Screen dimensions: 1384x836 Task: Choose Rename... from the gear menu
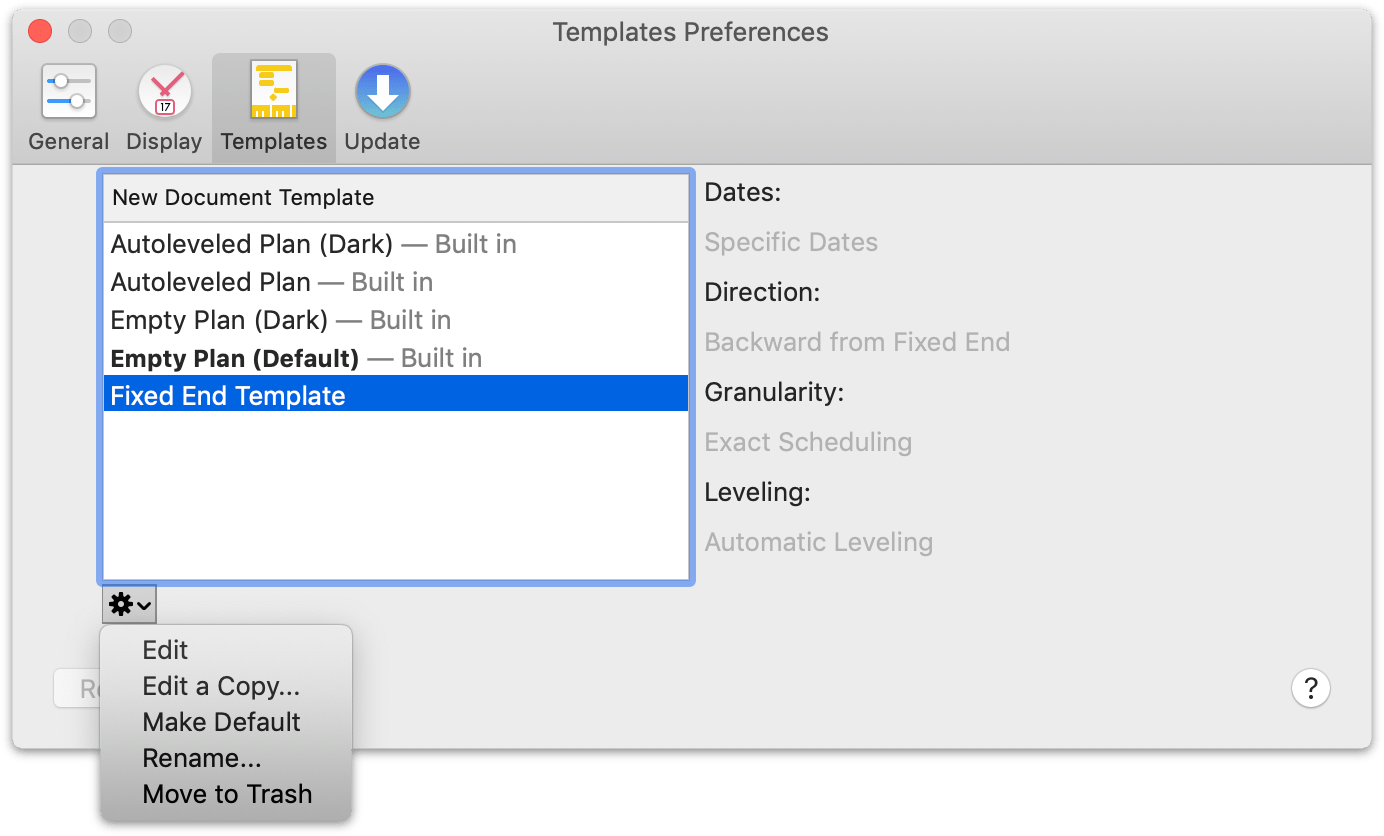coord(226,758)
